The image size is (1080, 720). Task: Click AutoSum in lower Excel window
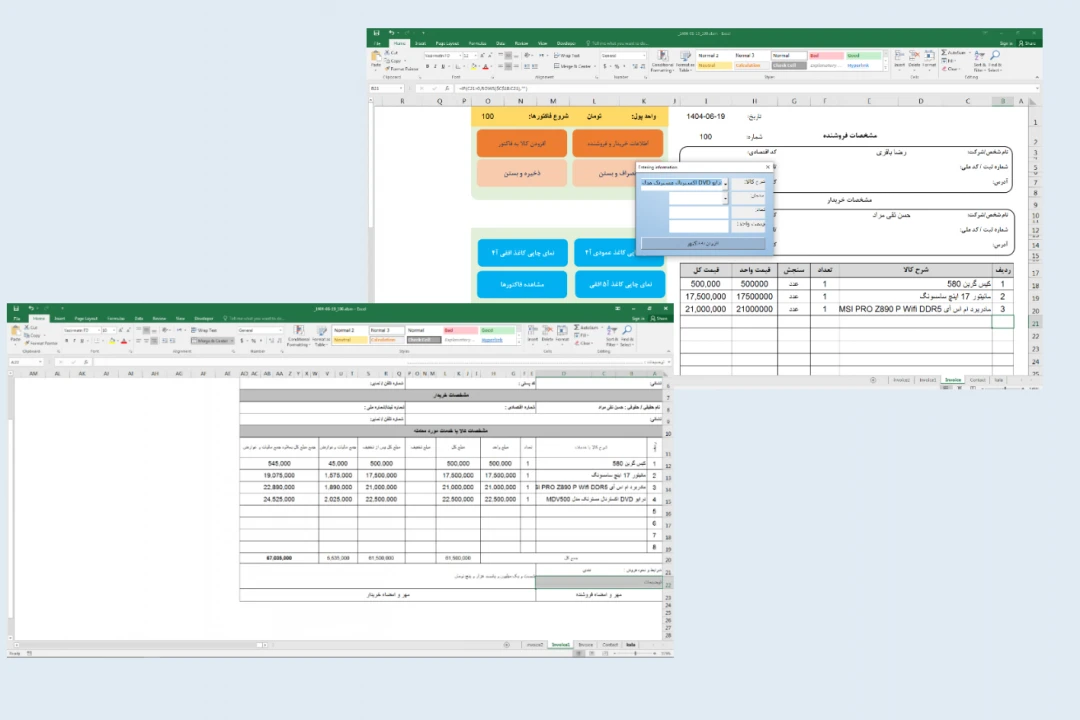(x=586, y=328)
